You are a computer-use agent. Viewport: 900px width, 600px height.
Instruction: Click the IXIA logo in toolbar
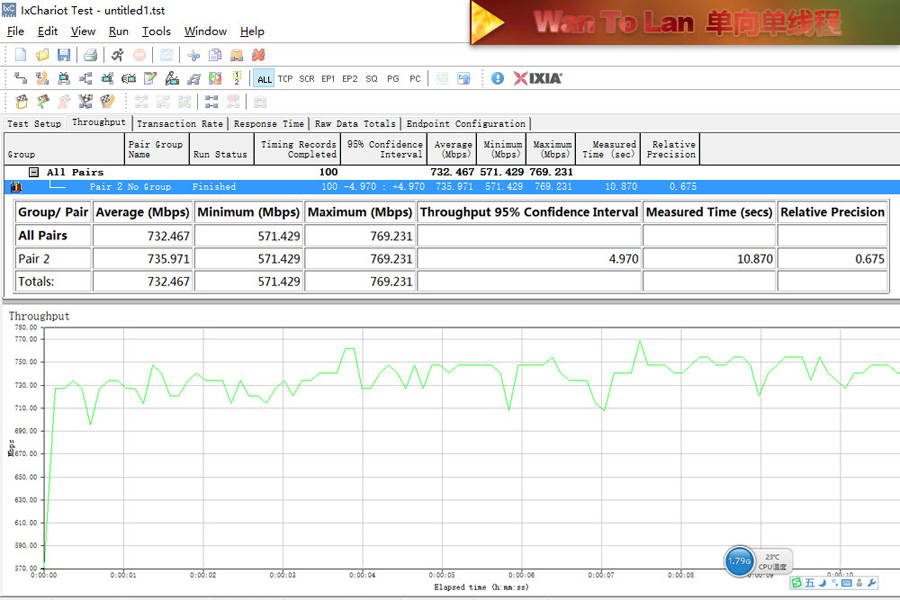(x=538, y=78)
